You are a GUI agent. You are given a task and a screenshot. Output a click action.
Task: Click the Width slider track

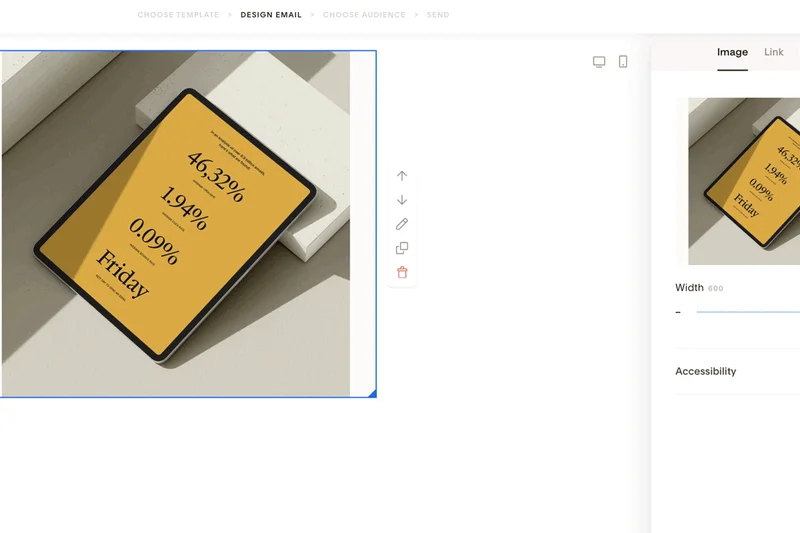[x=748, y=312]
